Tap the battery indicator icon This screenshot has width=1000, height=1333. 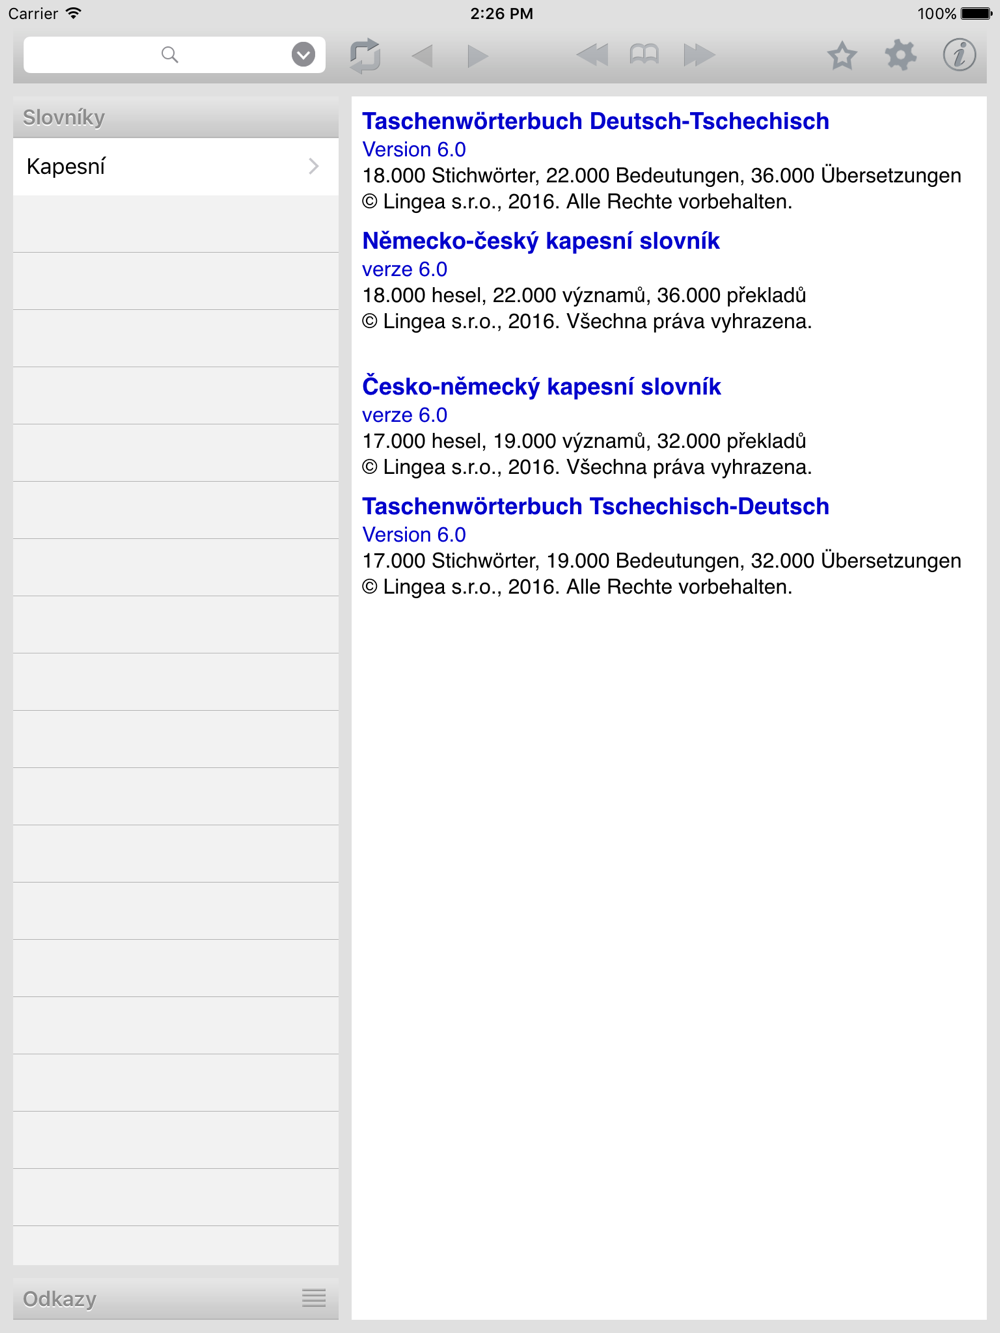(977, 13)
